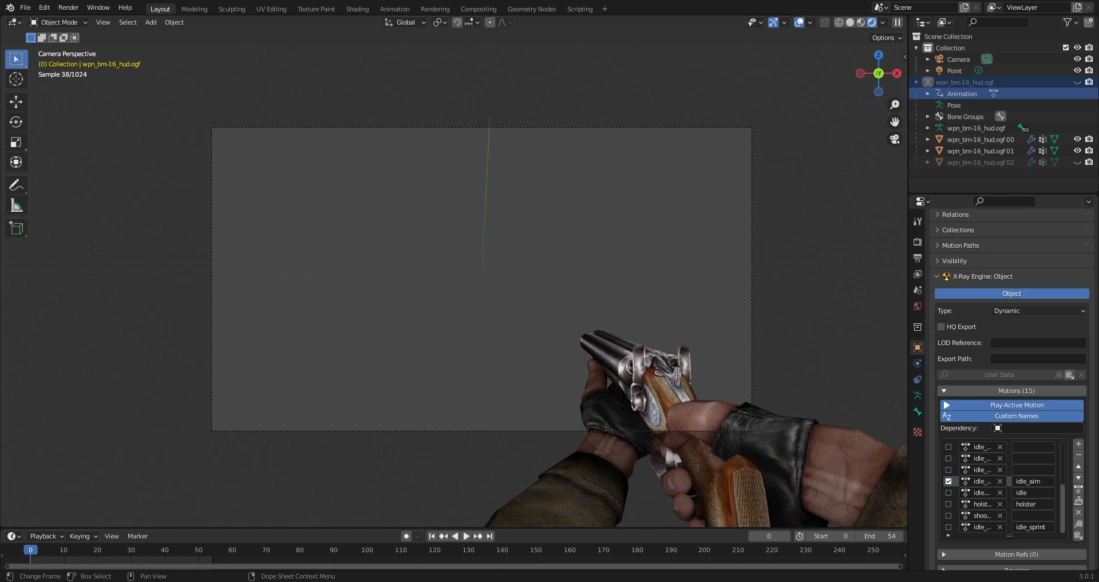Switch to rendered viewport shading
The width and height of the screenshot is (1099, 582).
click(x=872, y=22)
